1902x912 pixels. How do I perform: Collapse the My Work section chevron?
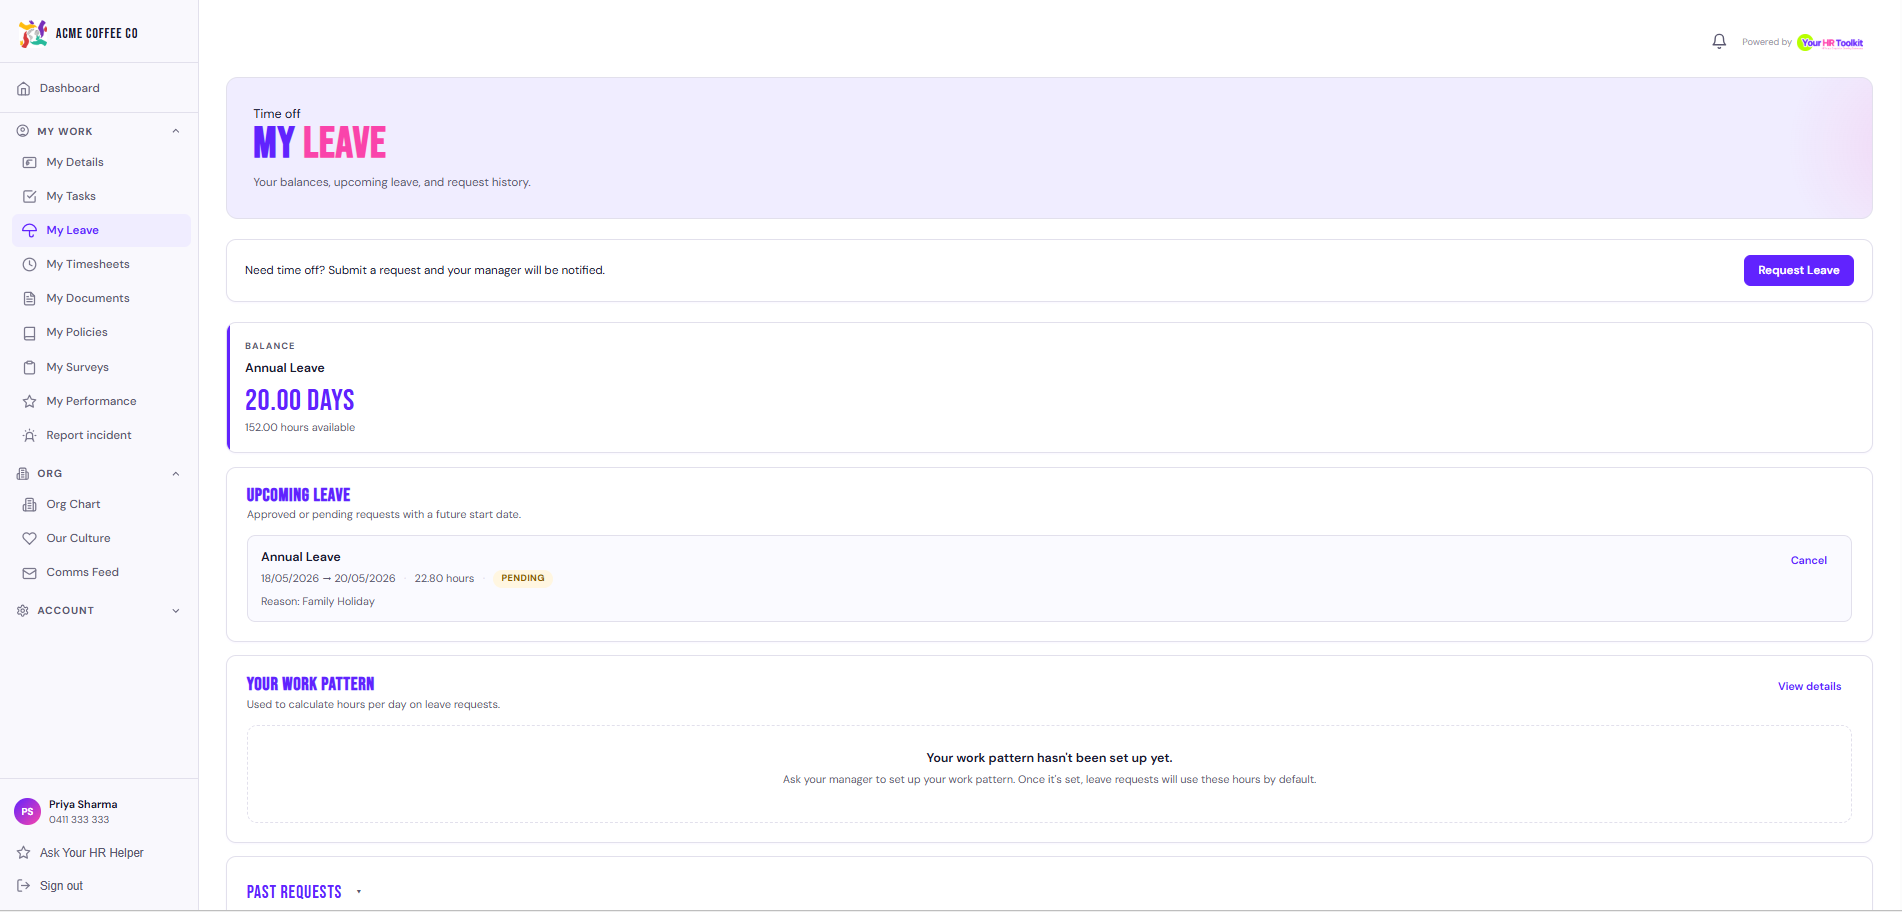(176, 131)
